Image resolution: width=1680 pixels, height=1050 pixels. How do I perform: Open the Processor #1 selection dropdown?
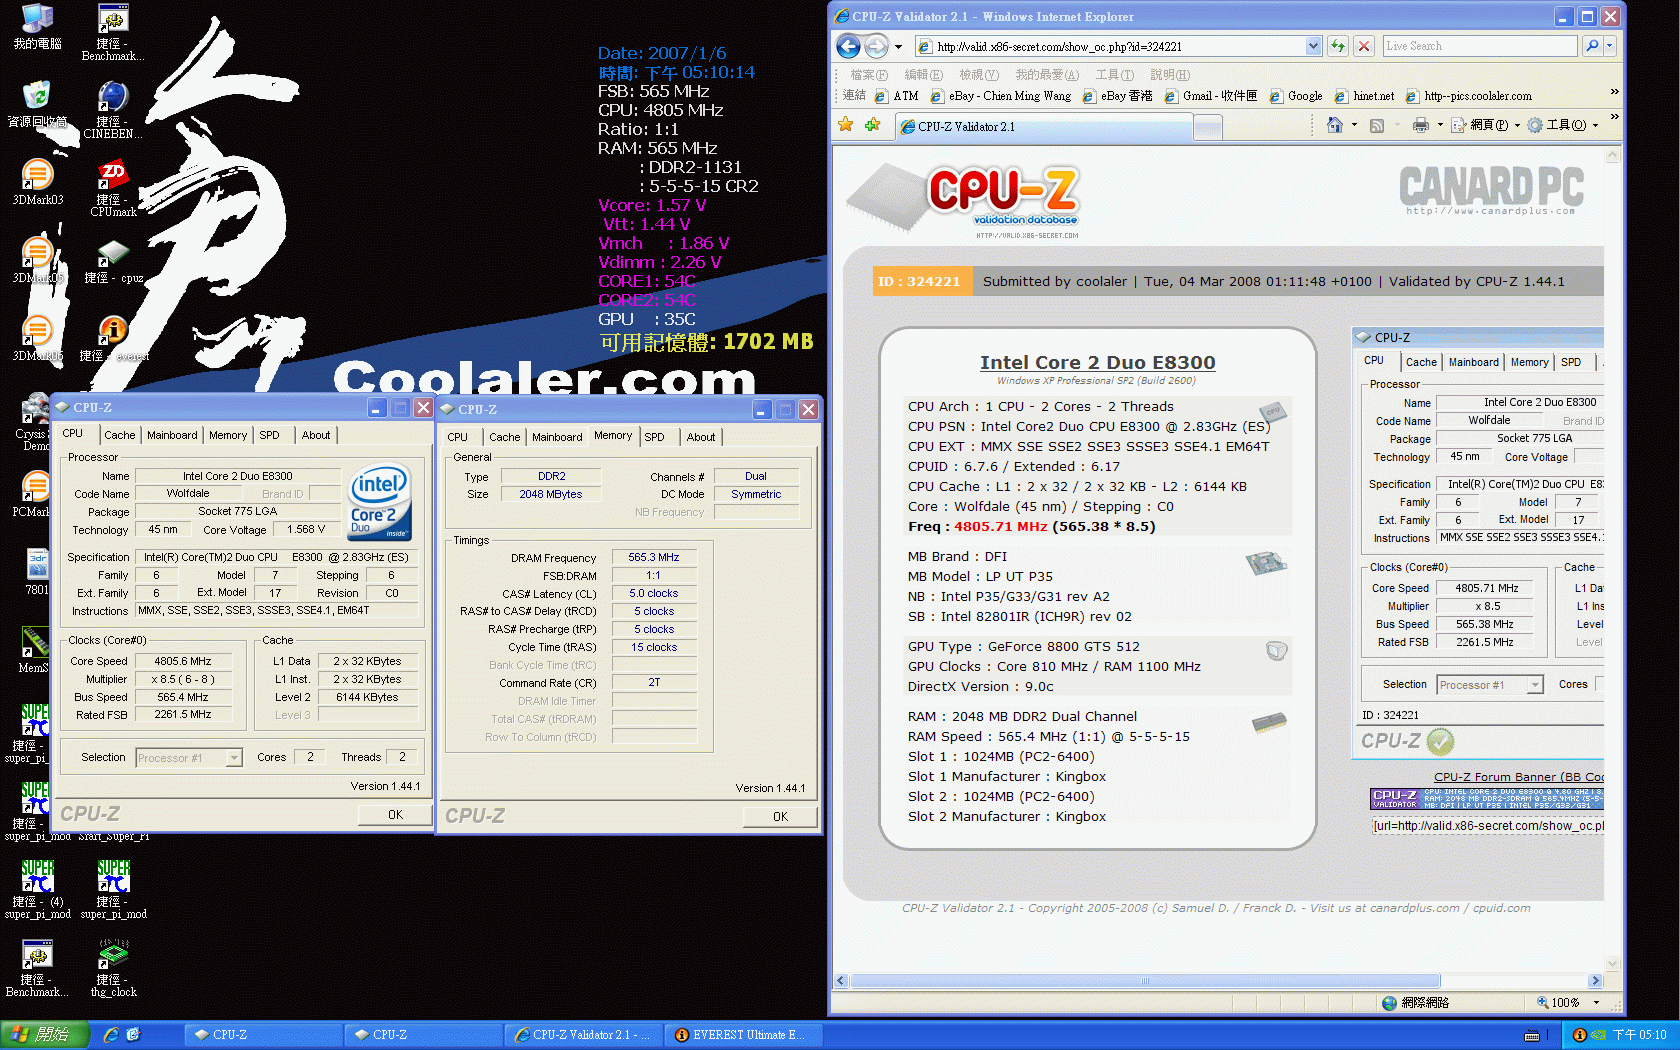(x=234, y=758)
